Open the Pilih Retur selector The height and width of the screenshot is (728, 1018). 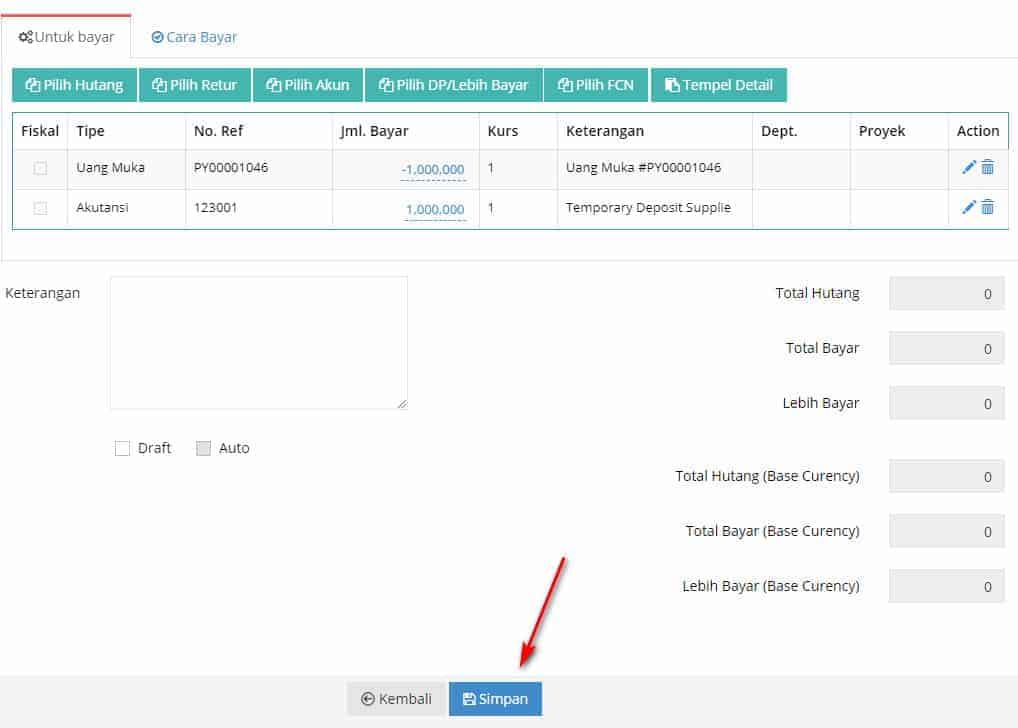click(195, 85)
